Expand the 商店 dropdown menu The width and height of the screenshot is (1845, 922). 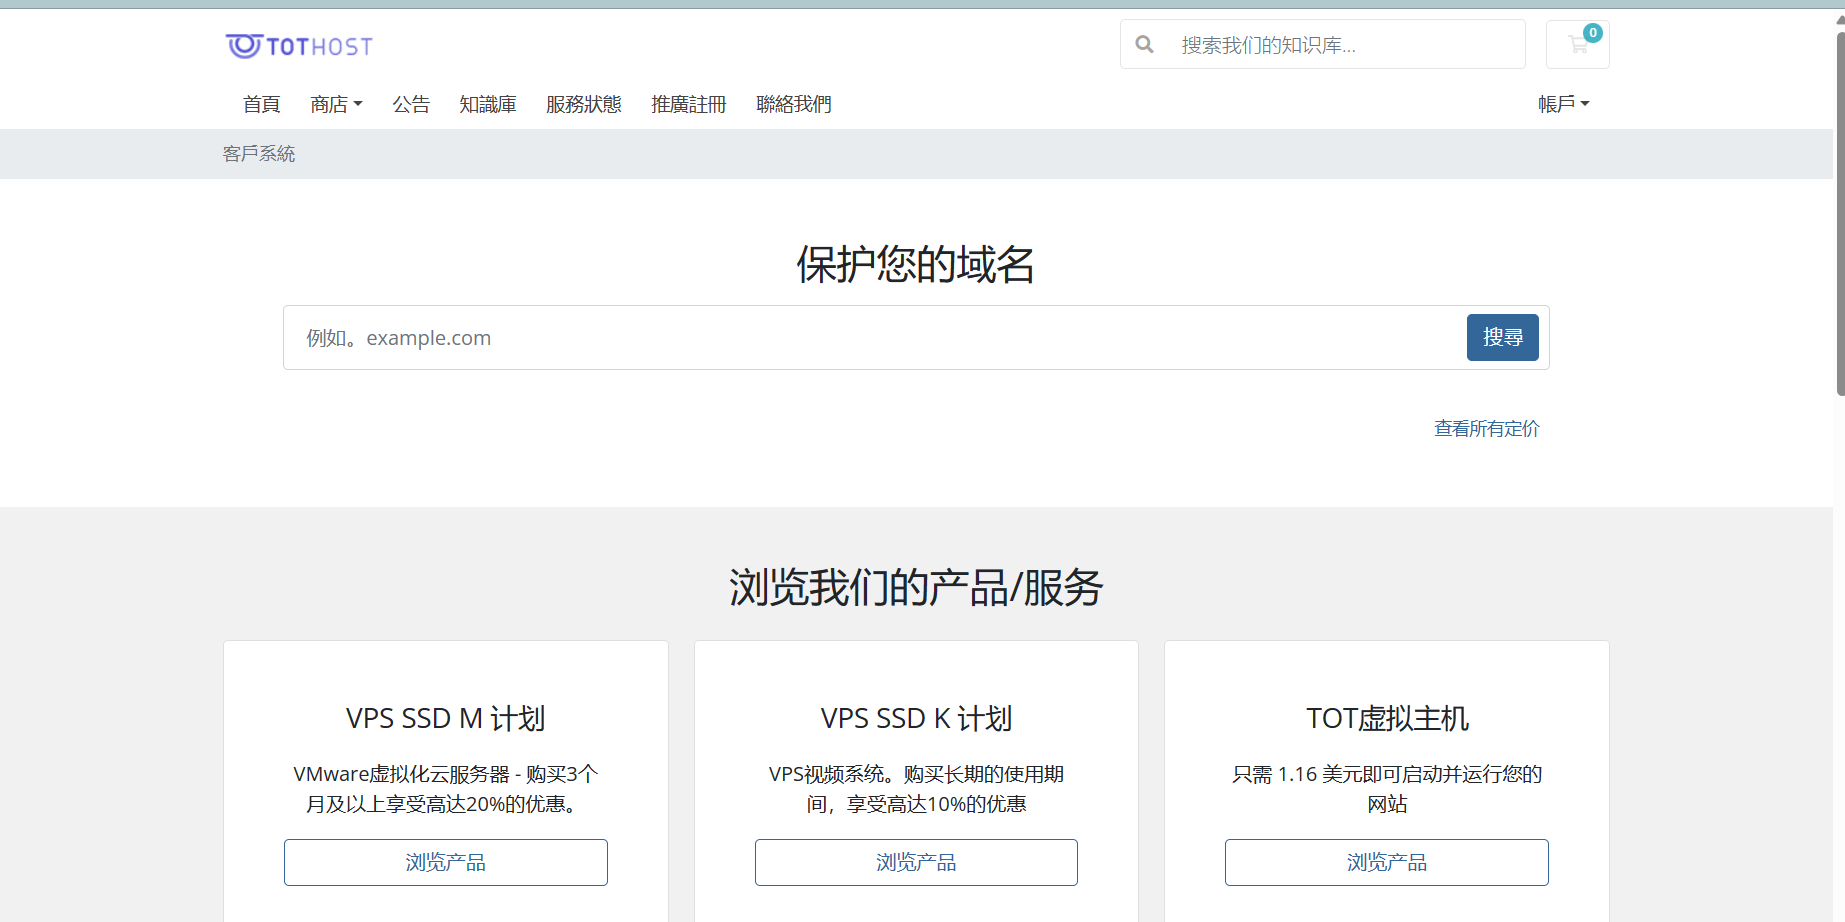(x=336, y=104)
